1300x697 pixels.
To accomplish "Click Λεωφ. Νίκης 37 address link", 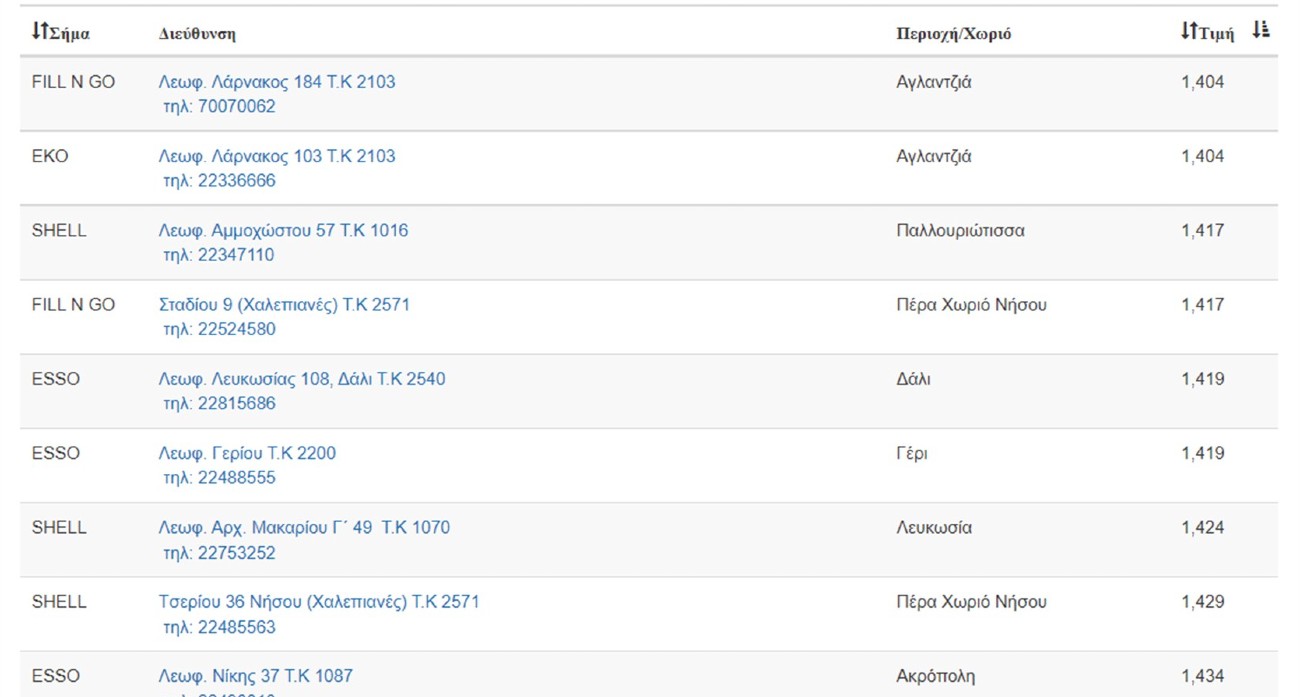I will [x=256, y=676].
